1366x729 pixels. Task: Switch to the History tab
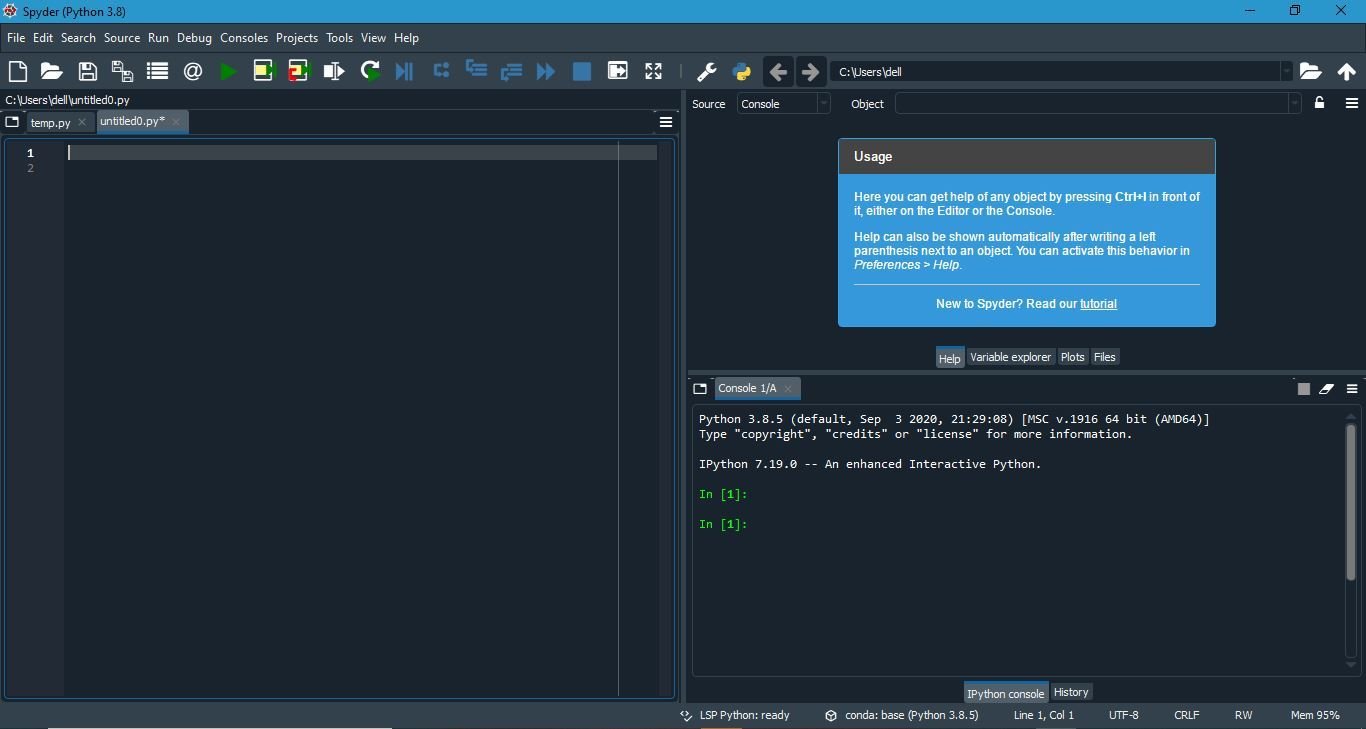(1071, 692)
